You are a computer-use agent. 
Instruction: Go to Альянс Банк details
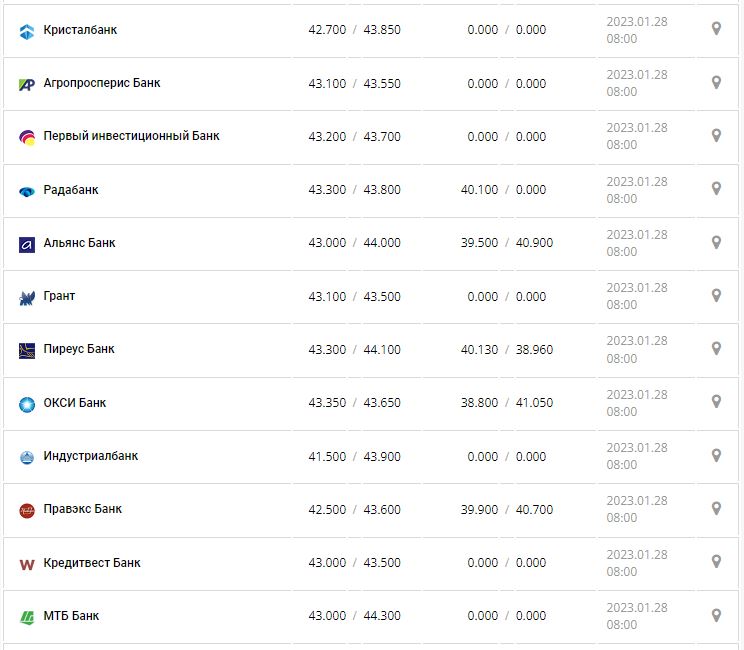(x=79, y=243)
